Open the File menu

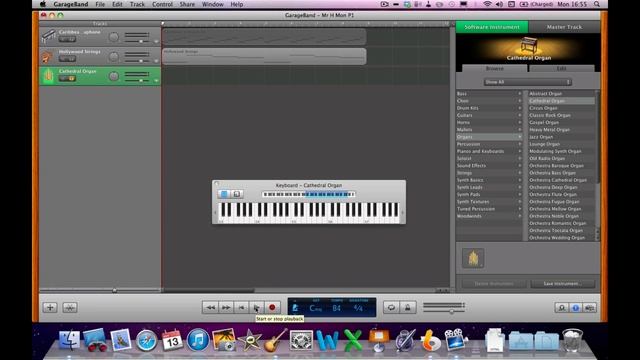[100, 4]
